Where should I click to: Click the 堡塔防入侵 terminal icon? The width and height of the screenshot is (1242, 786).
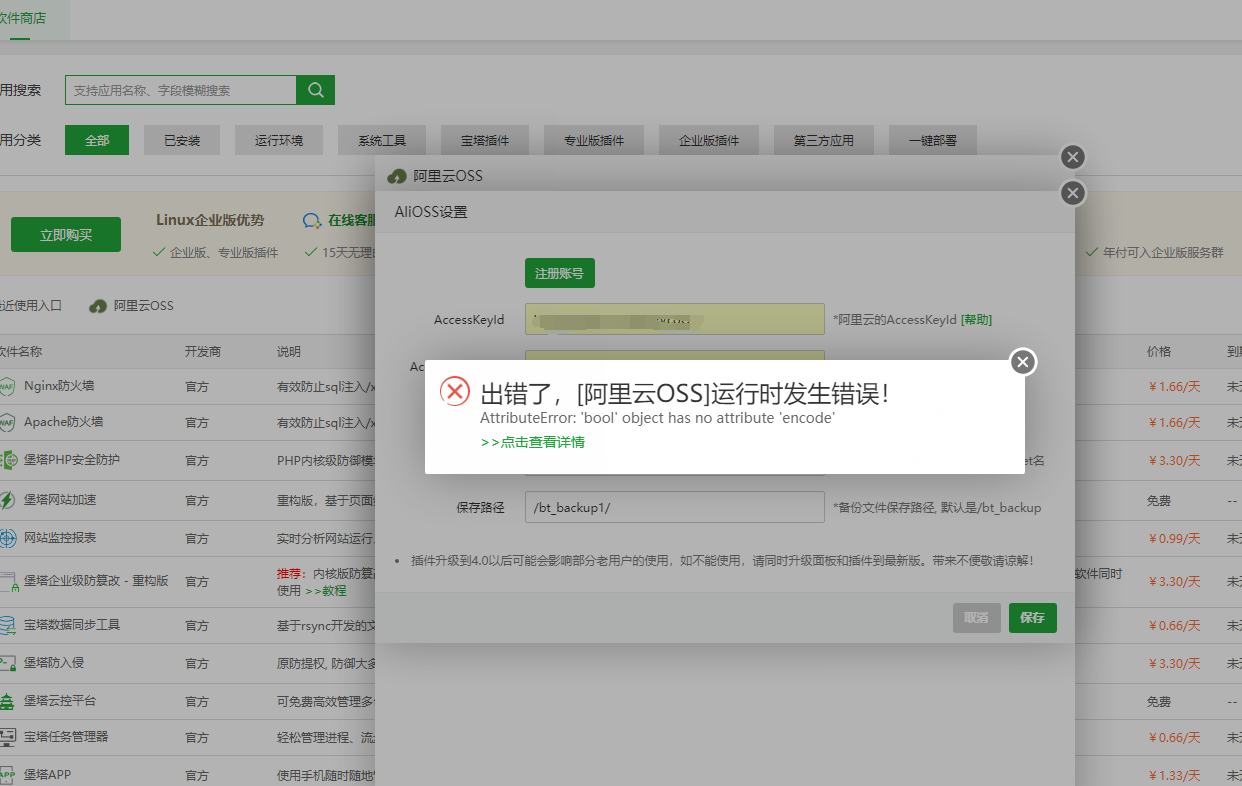click(x=7, y=663)
